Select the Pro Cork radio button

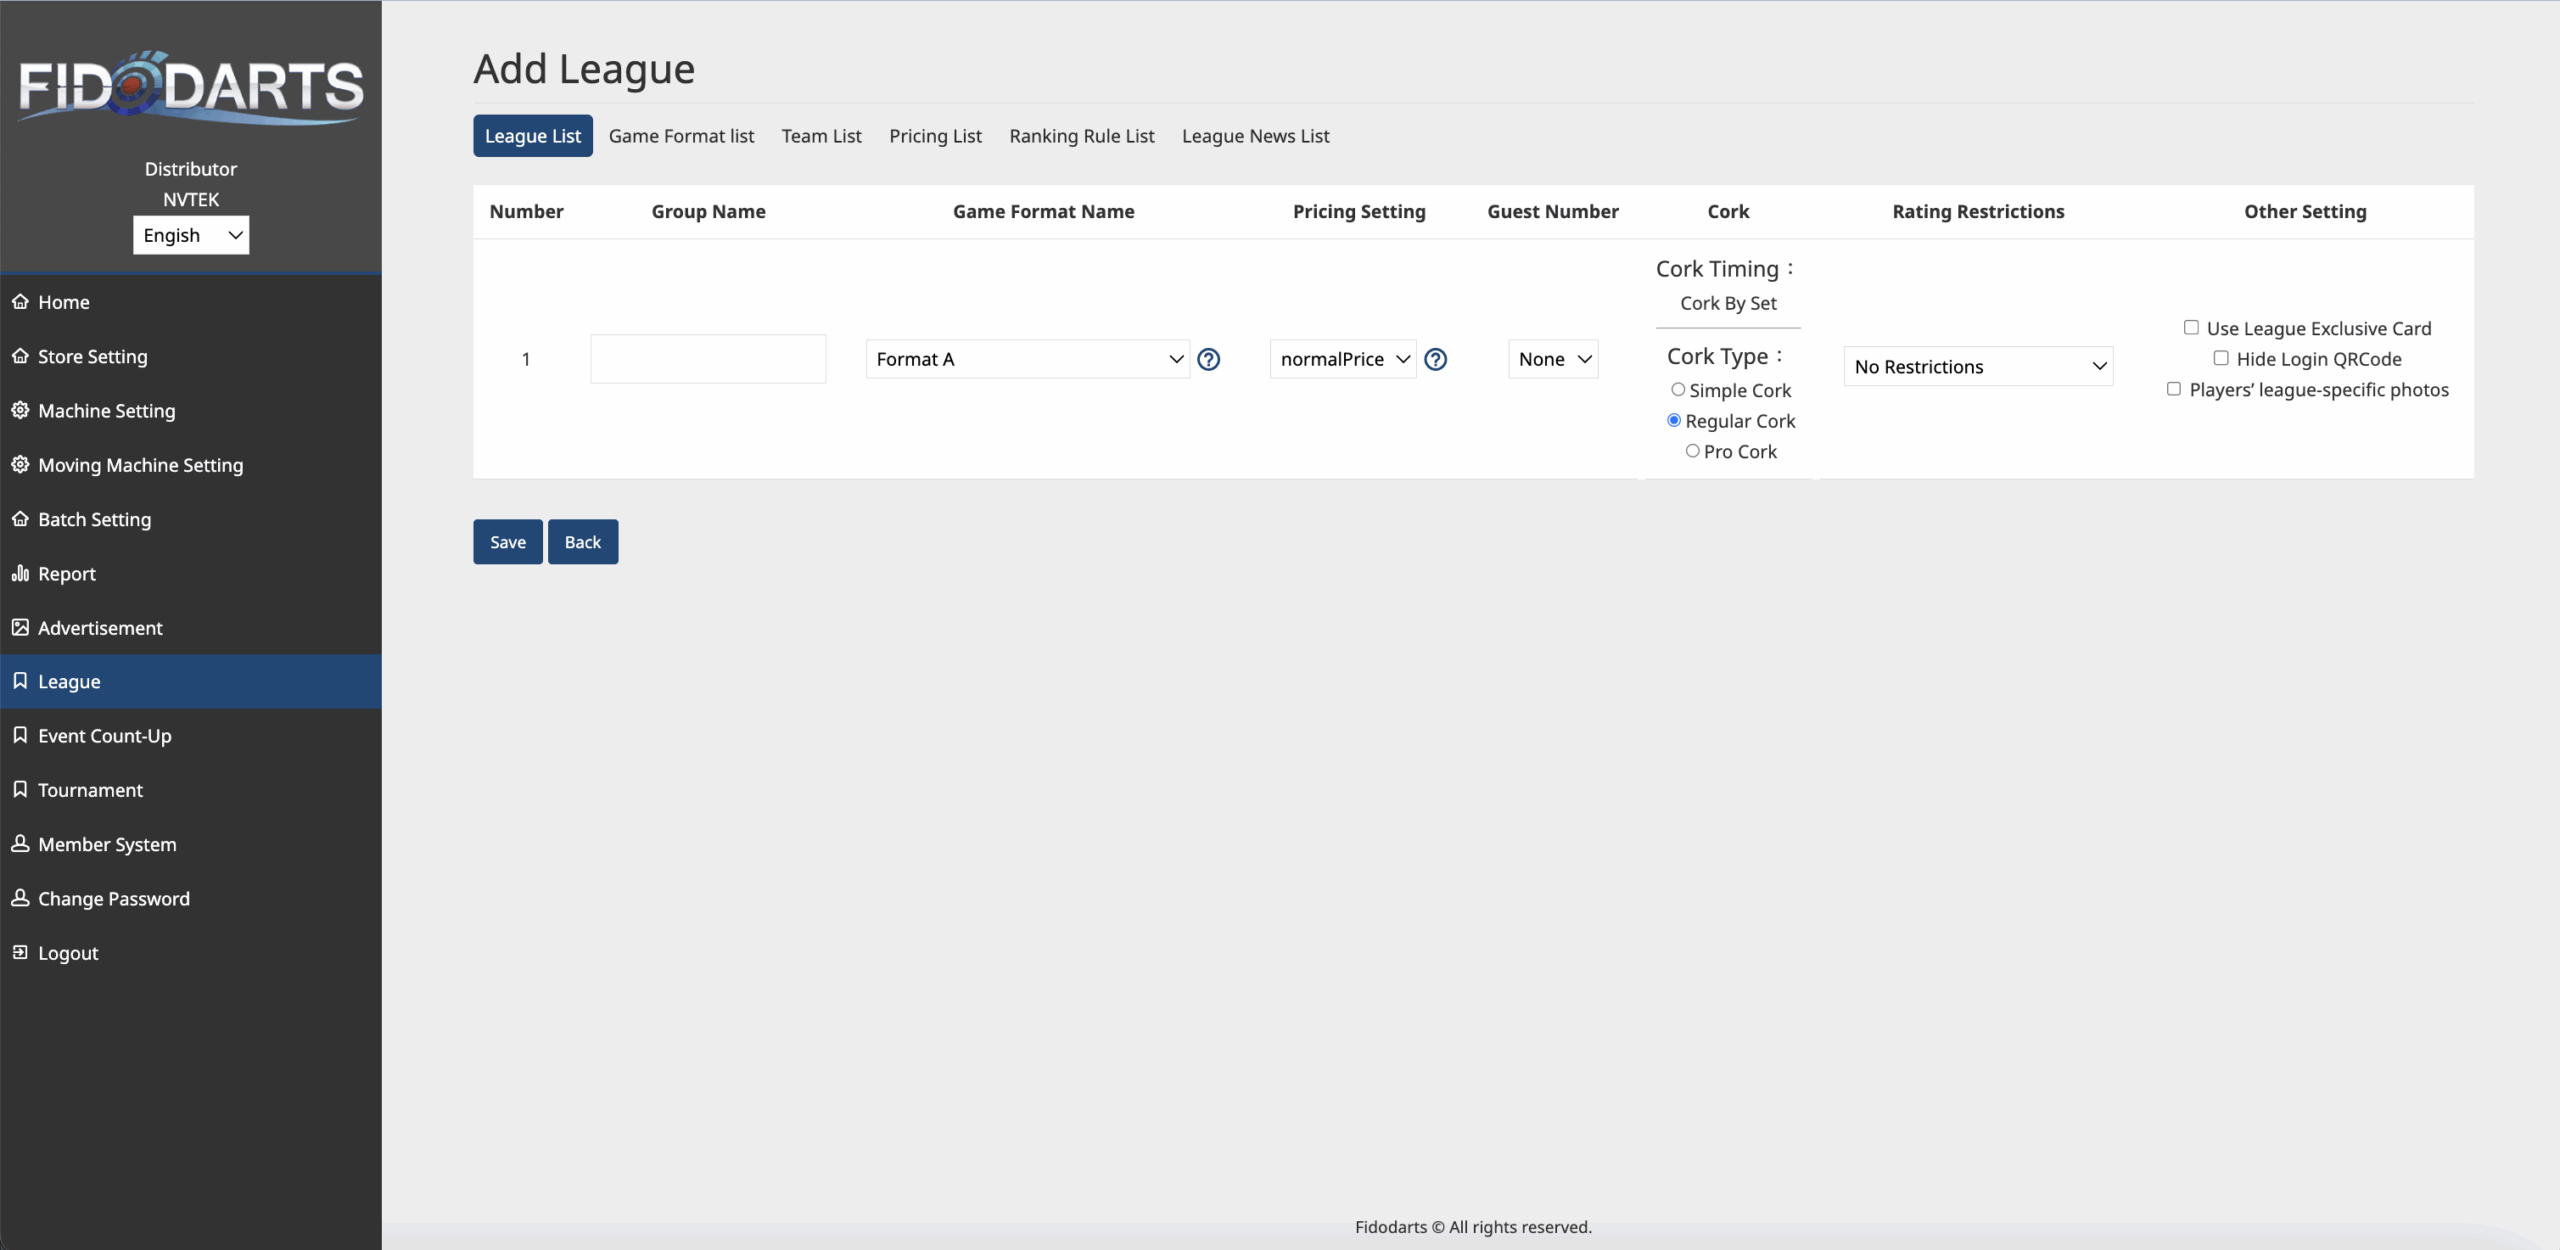tap(1692, 451)
